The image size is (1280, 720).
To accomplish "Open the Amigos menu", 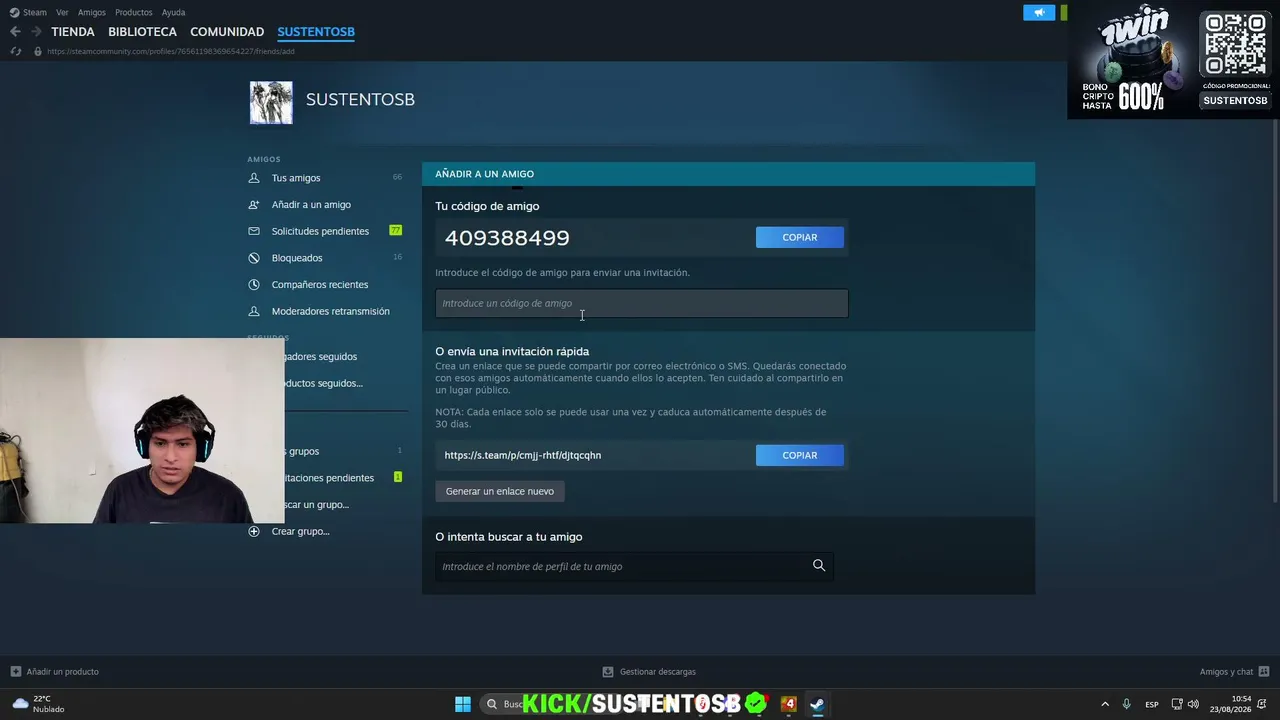I will pos(92,12).
